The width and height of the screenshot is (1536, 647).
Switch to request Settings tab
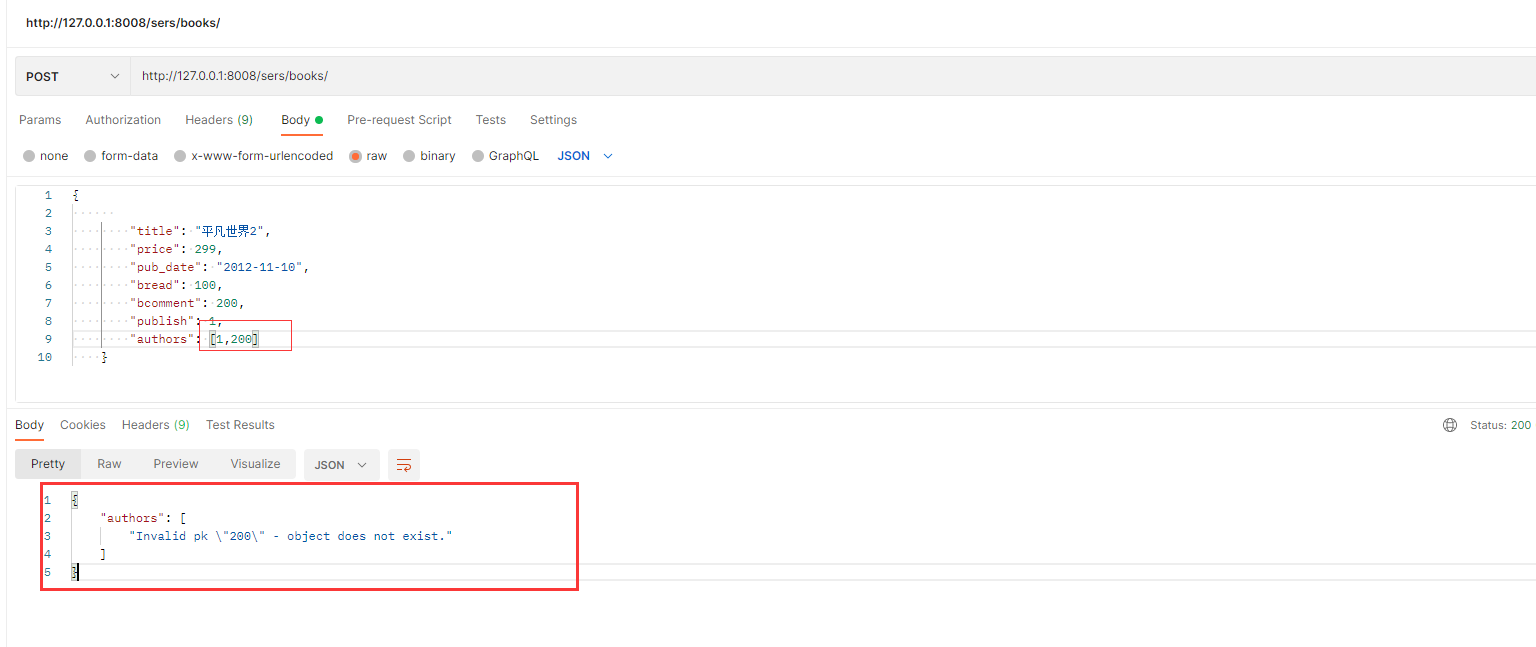(x=553, y=120)
